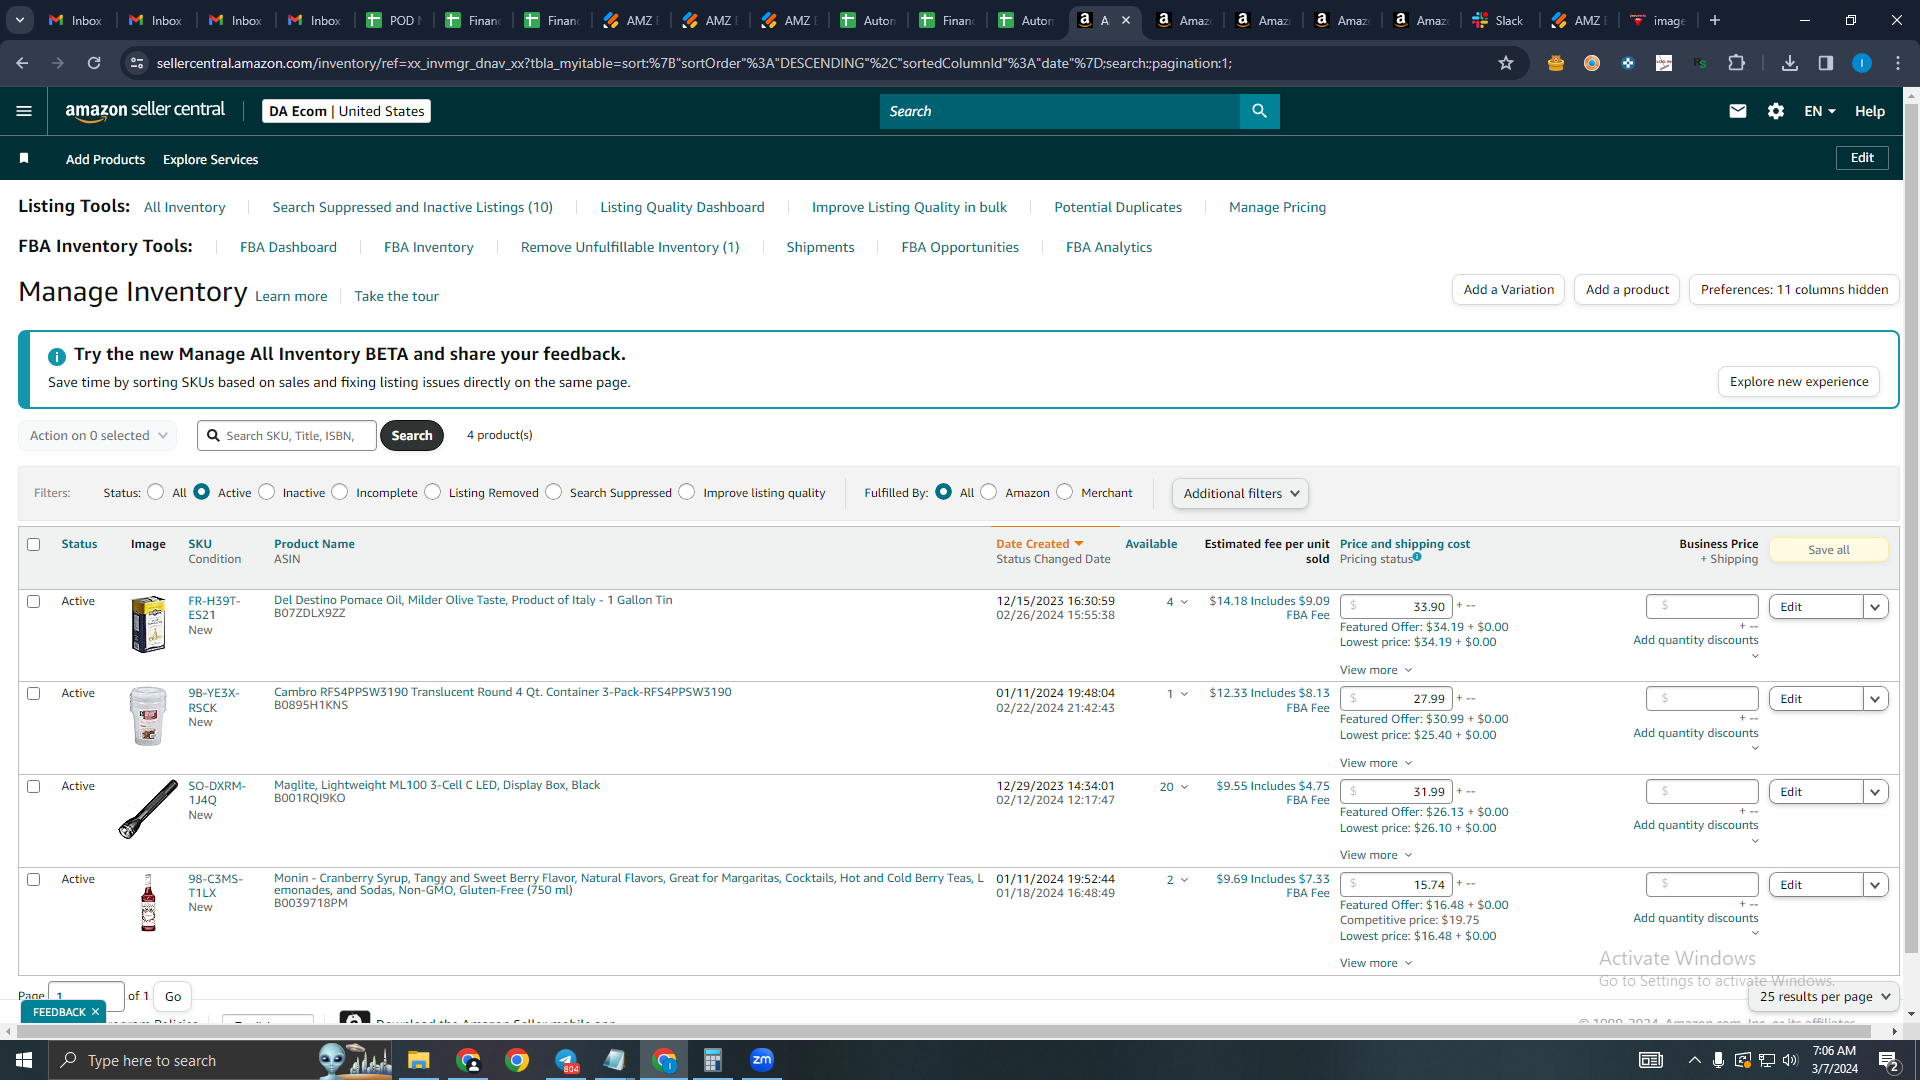Switch to the Slack browser tab
Screen dimensions: 1920x1080
[1498, 20]
